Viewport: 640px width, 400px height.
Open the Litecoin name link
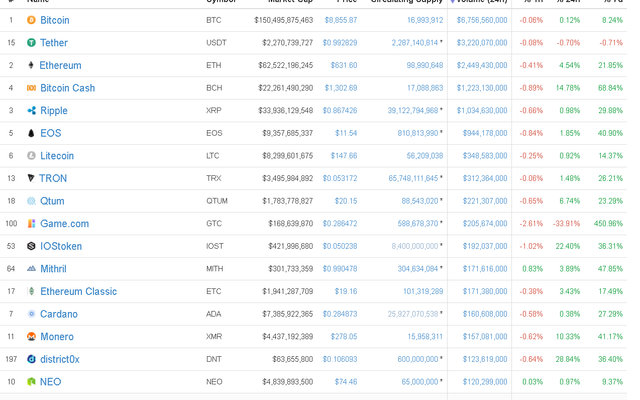(57, 156)
